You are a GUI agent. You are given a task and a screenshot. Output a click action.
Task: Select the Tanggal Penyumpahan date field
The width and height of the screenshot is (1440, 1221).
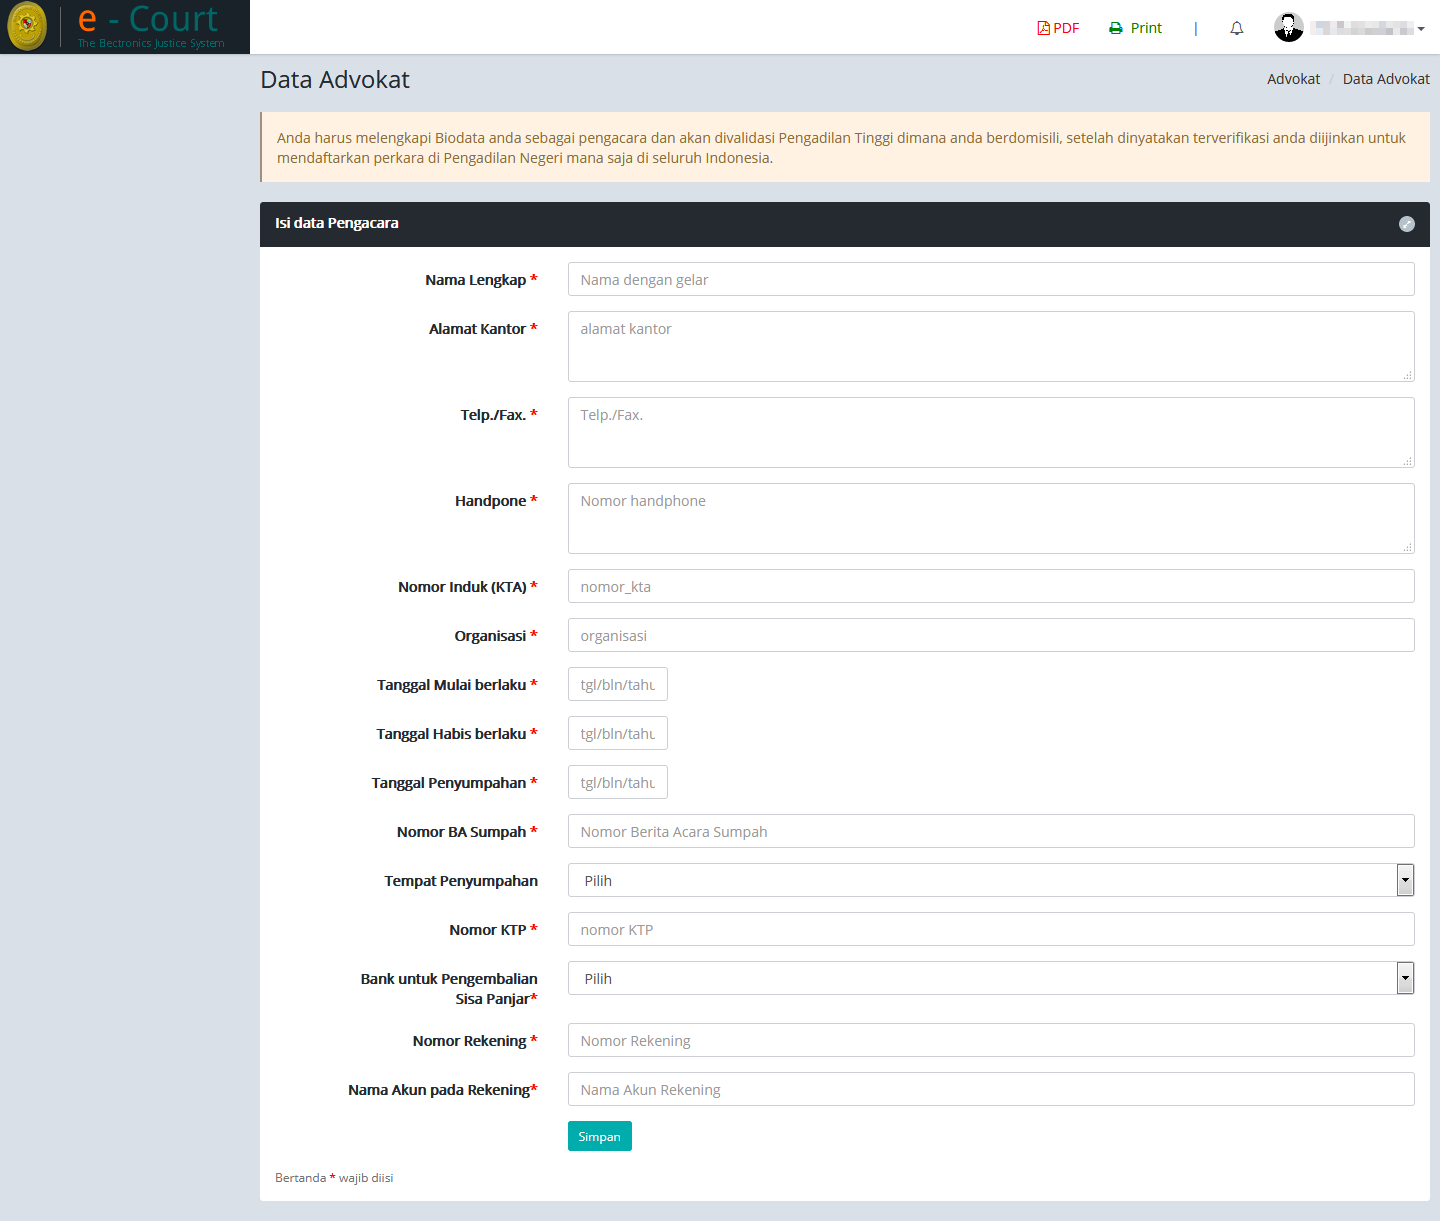click(x=617, y=782)
